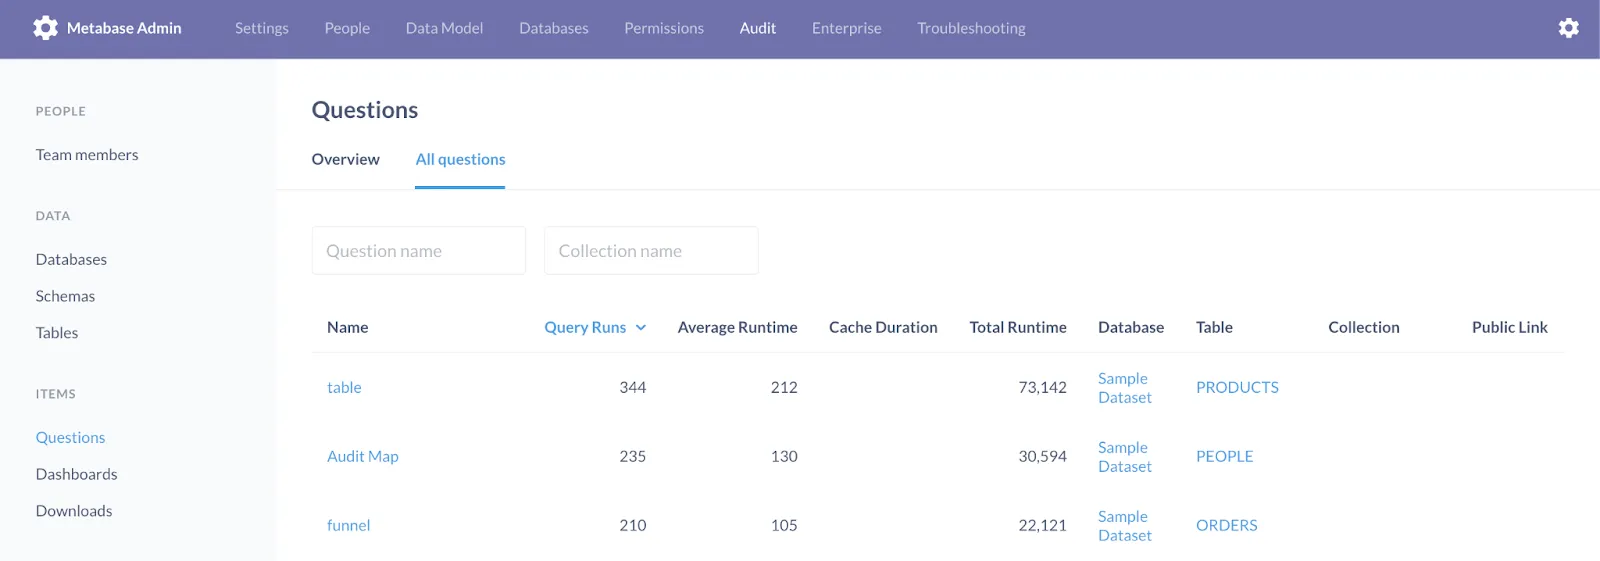Screen dimensions: 1600x561
Task: Click the Metabase Admin gear logo
Action: (x=45, y=28)
